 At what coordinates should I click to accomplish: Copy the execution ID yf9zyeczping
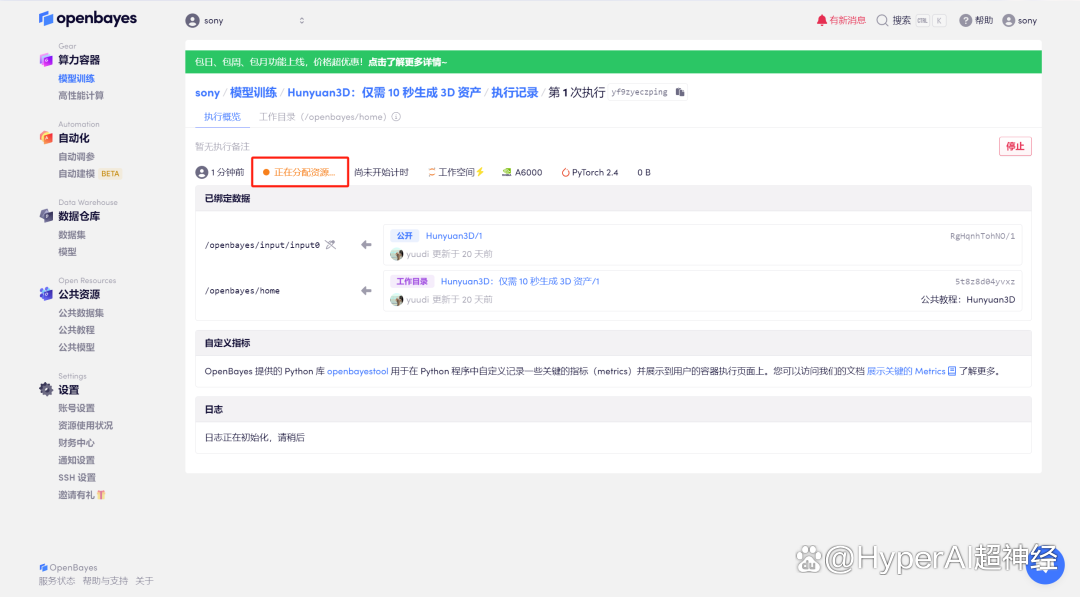click(x=680, y=92)
